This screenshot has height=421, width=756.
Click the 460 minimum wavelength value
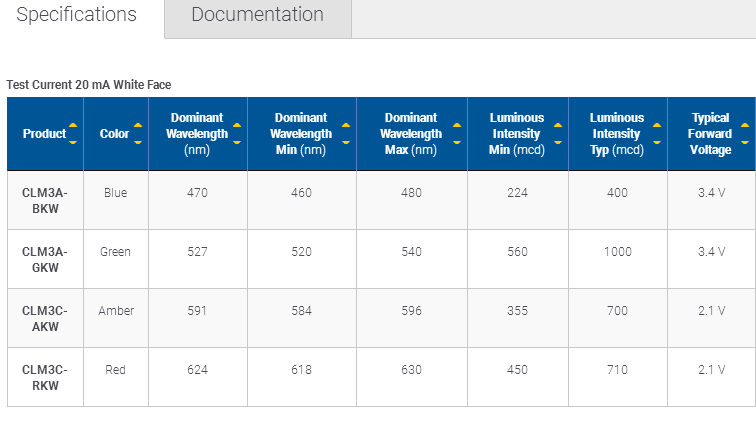[x=301, y=193]
